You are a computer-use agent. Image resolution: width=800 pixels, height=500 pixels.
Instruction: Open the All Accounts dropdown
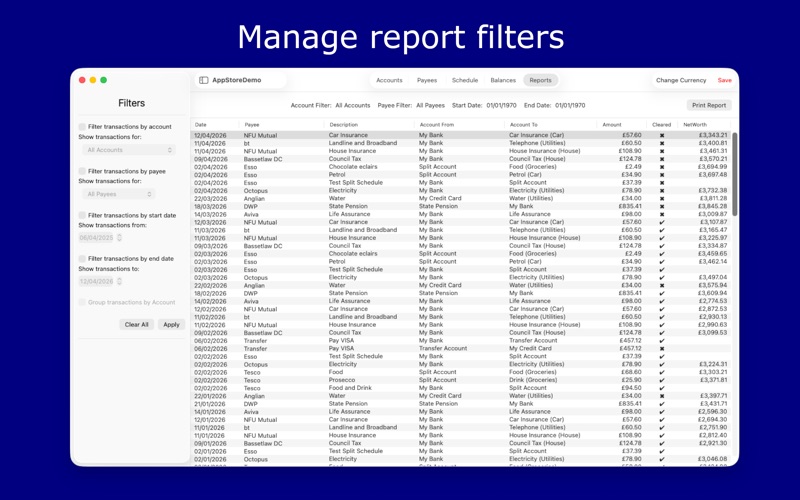(x=129, y=150)
